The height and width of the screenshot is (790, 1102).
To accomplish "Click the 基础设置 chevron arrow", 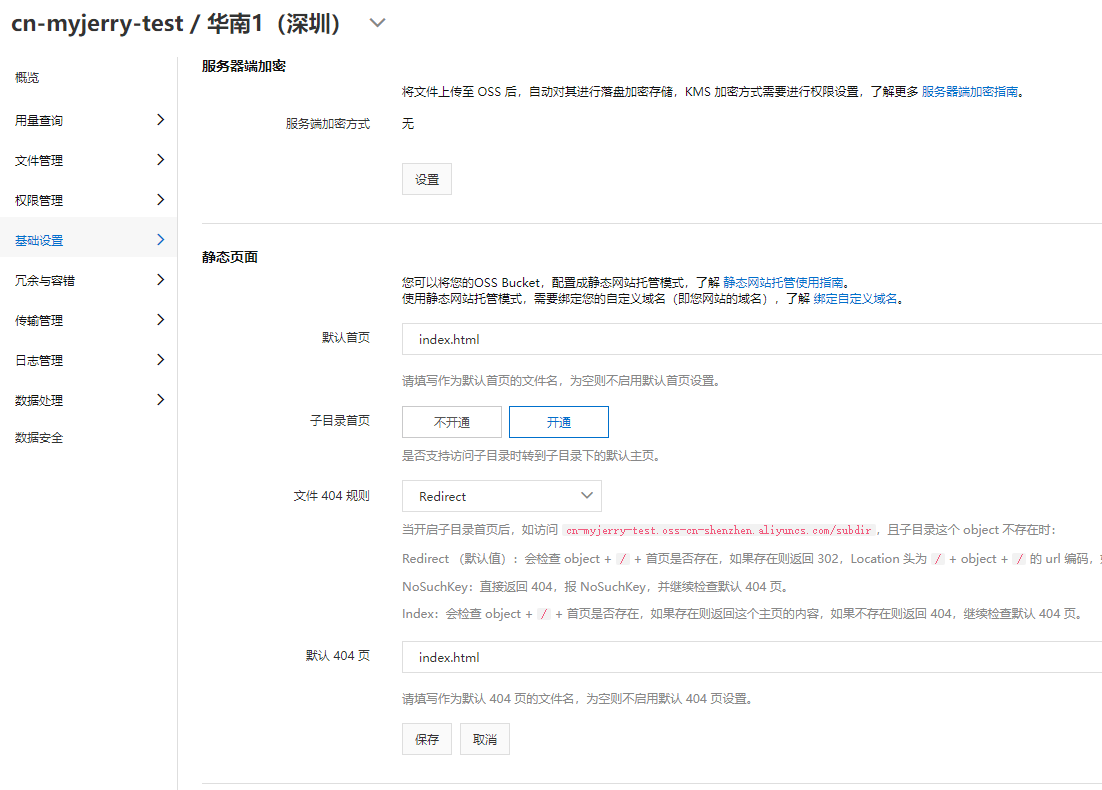I will 160,240.
